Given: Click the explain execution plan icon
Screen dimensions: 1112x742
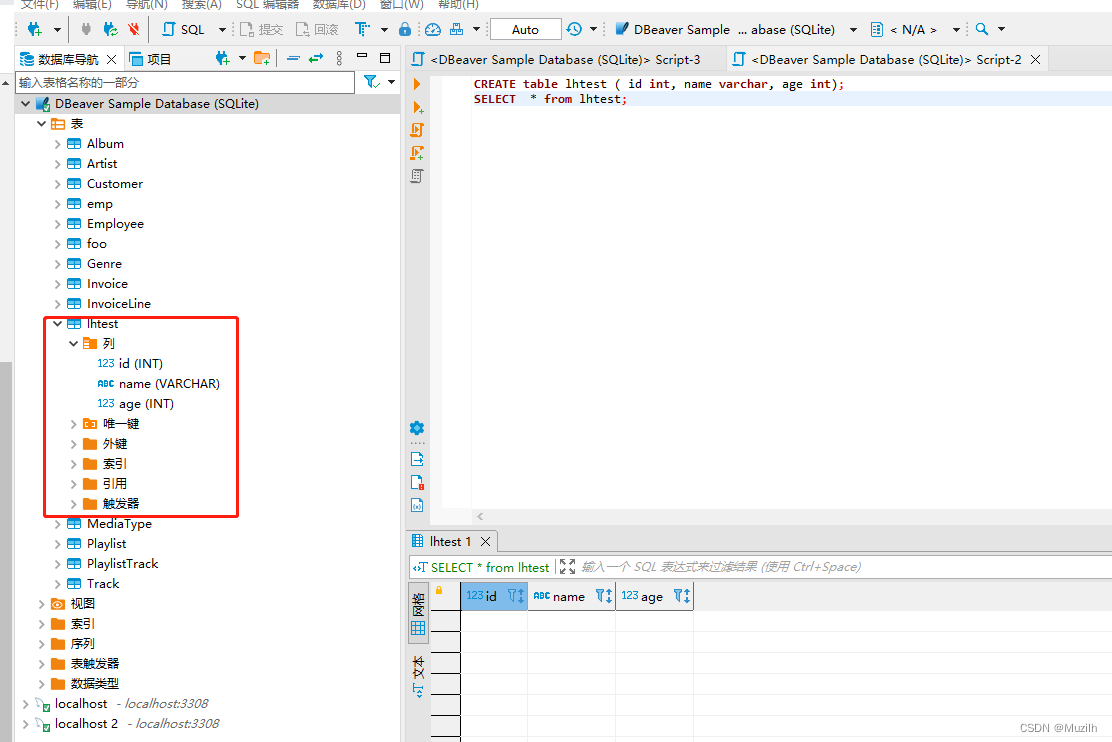Looking at the screenshot, I should click(x=417, y=175).
